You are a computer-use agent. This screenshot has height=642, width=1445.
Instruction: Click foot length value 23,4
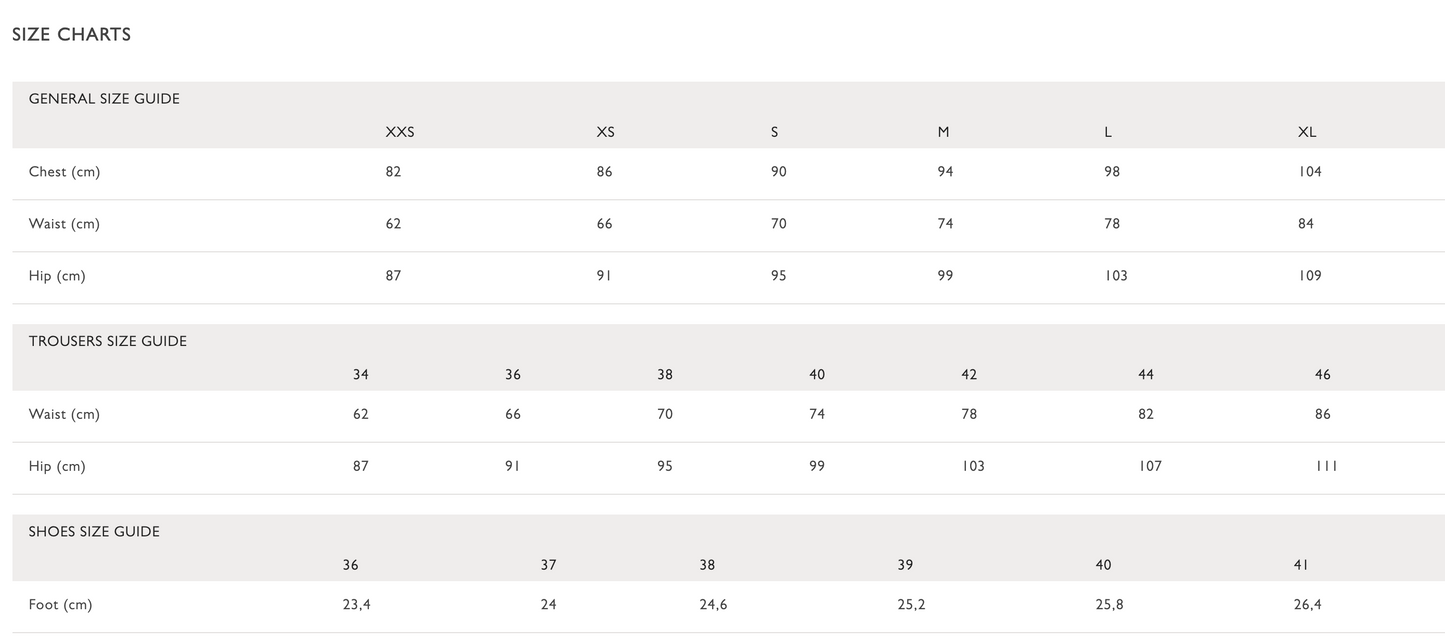click(x=356, y=605)
